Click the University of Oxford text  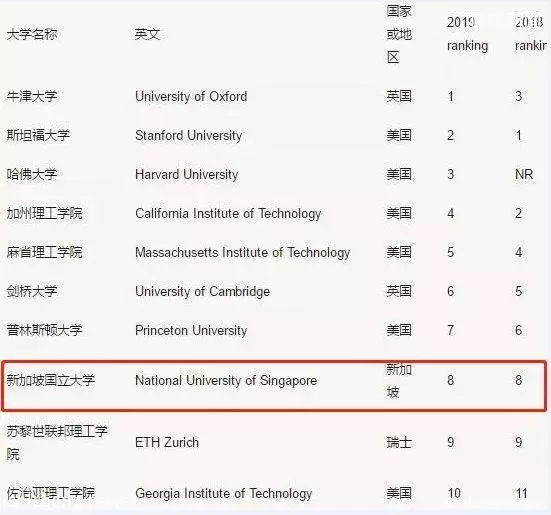191,96
